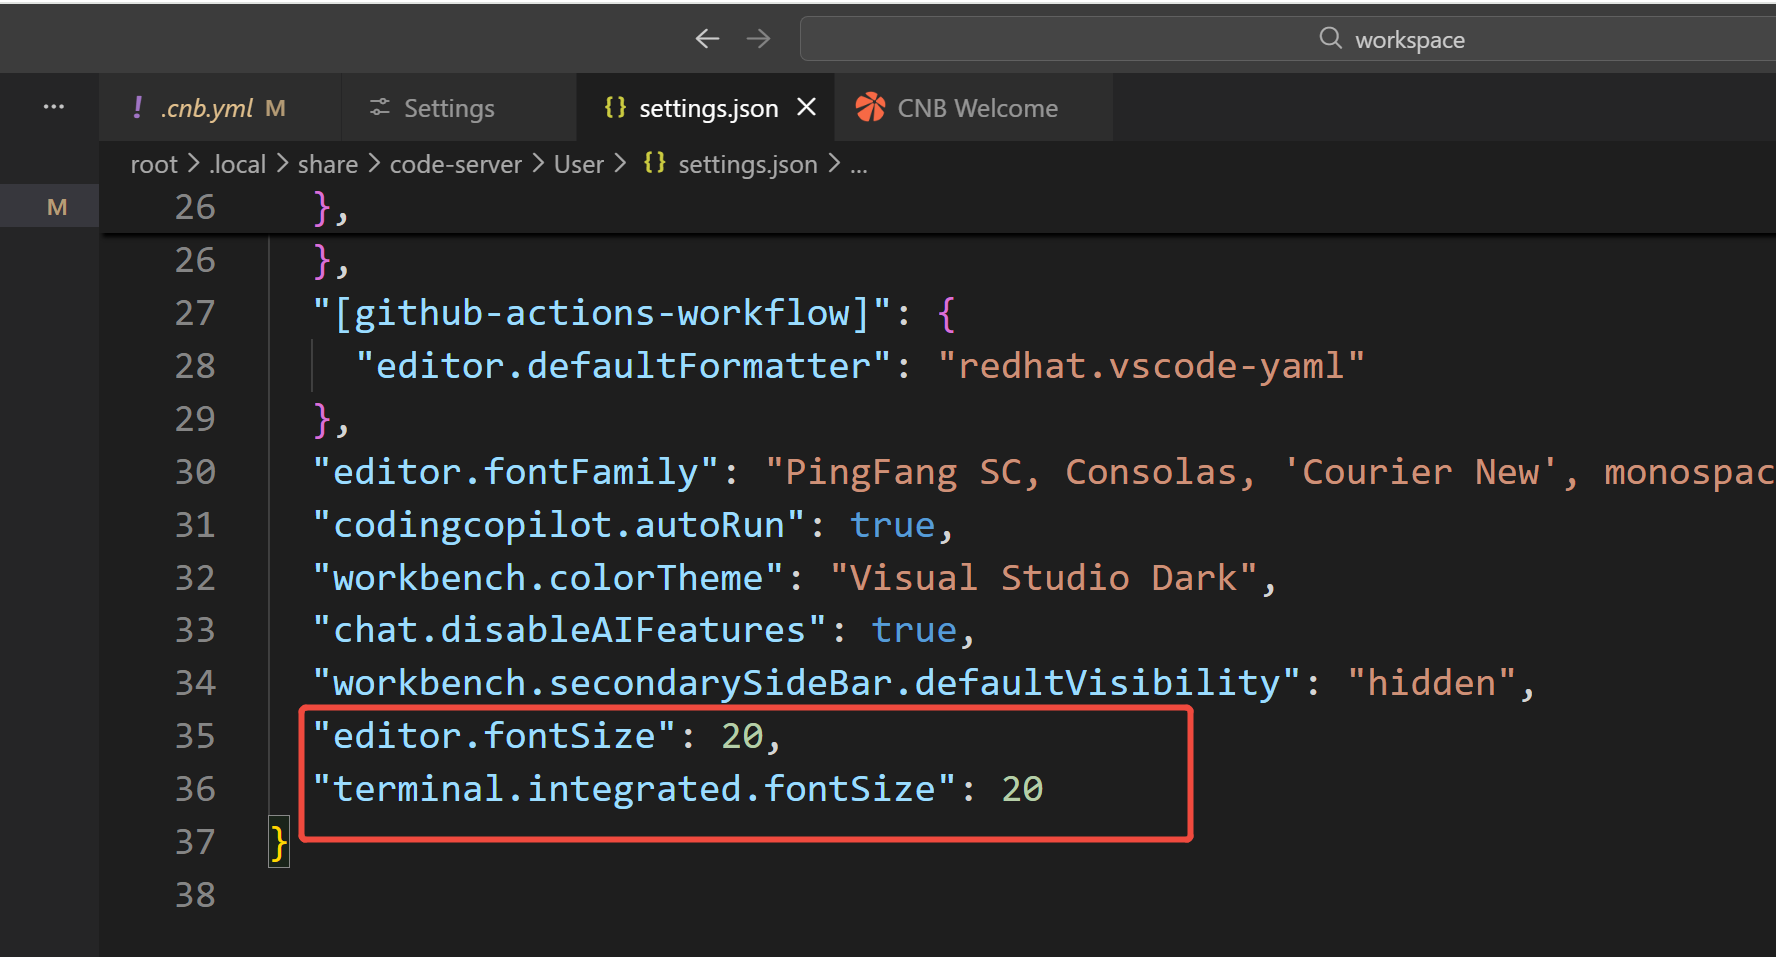
Task: Click the exclamation icon on .cnb.yml tab
Action: click(137, 107)
